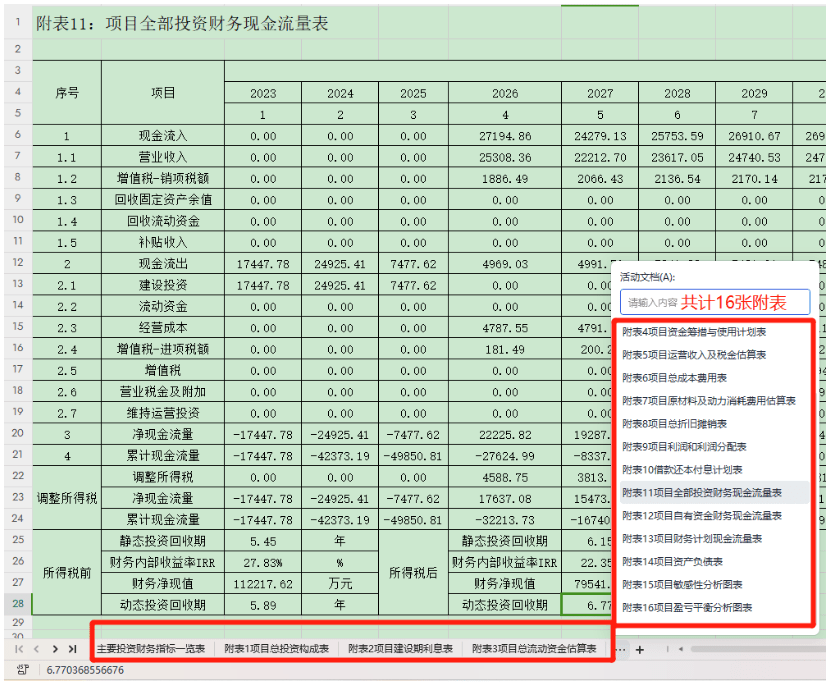Viewport: 830px width, 683px height.
Task: Jump to last sheet arrow
Action: coord(73,649)
